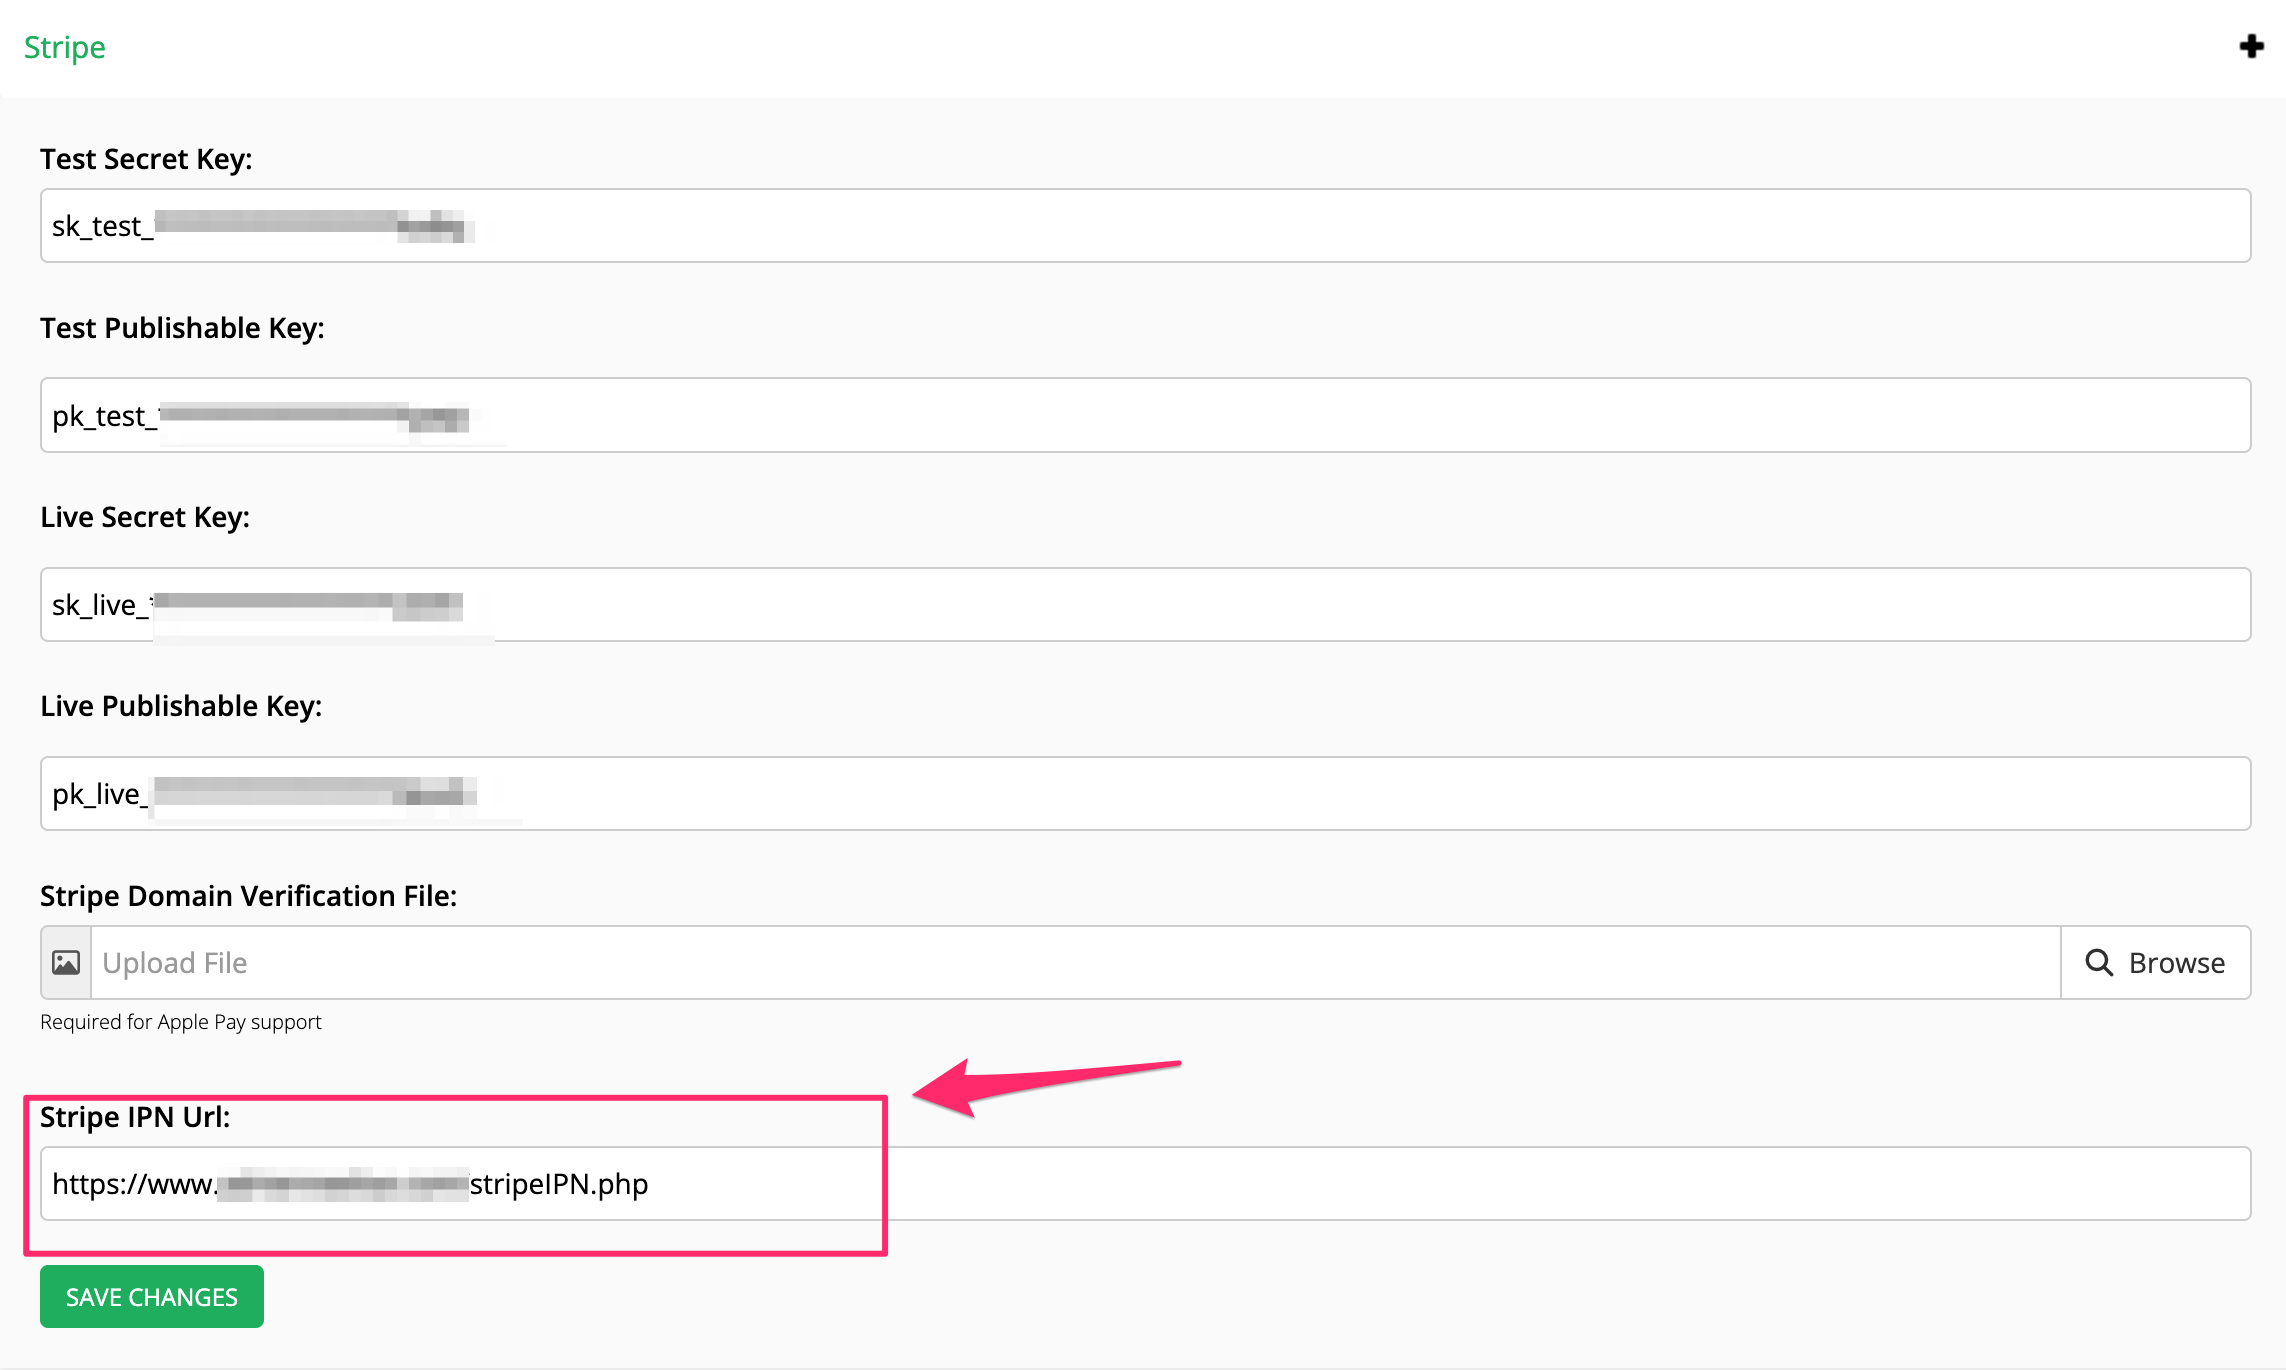Click the magnifier icon in Browse
This screenshot has width=2286, height=1370.
[2098, 963]
